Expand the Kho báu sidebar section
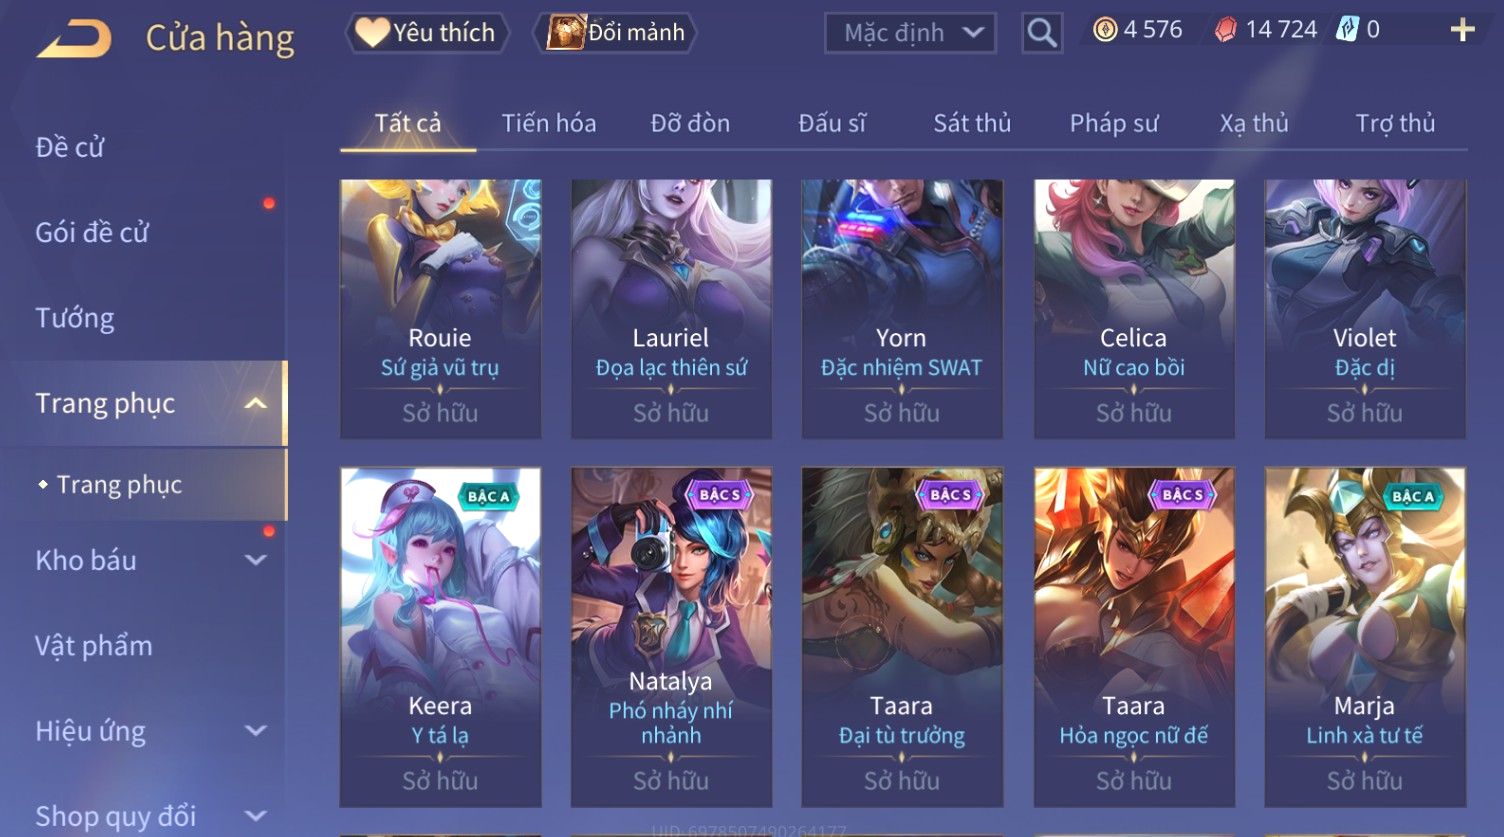The width and height of the screenshot is (1504, 837). [x=256, y=560]
